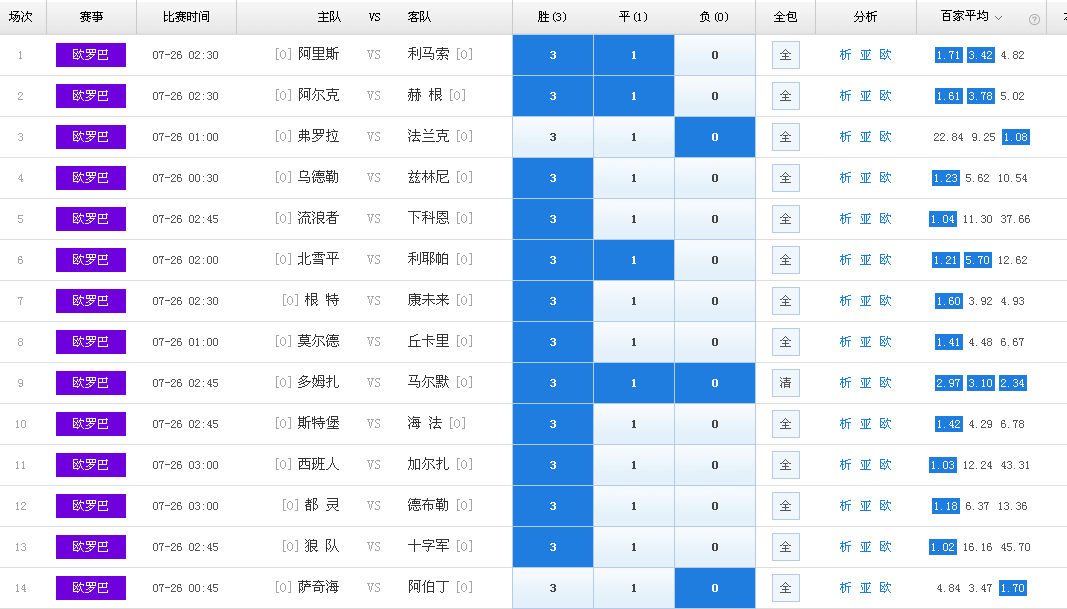Click the 欧罗巴 league tag in row 5
Screen dimensions: 1067x609
(x=91, y=219)
